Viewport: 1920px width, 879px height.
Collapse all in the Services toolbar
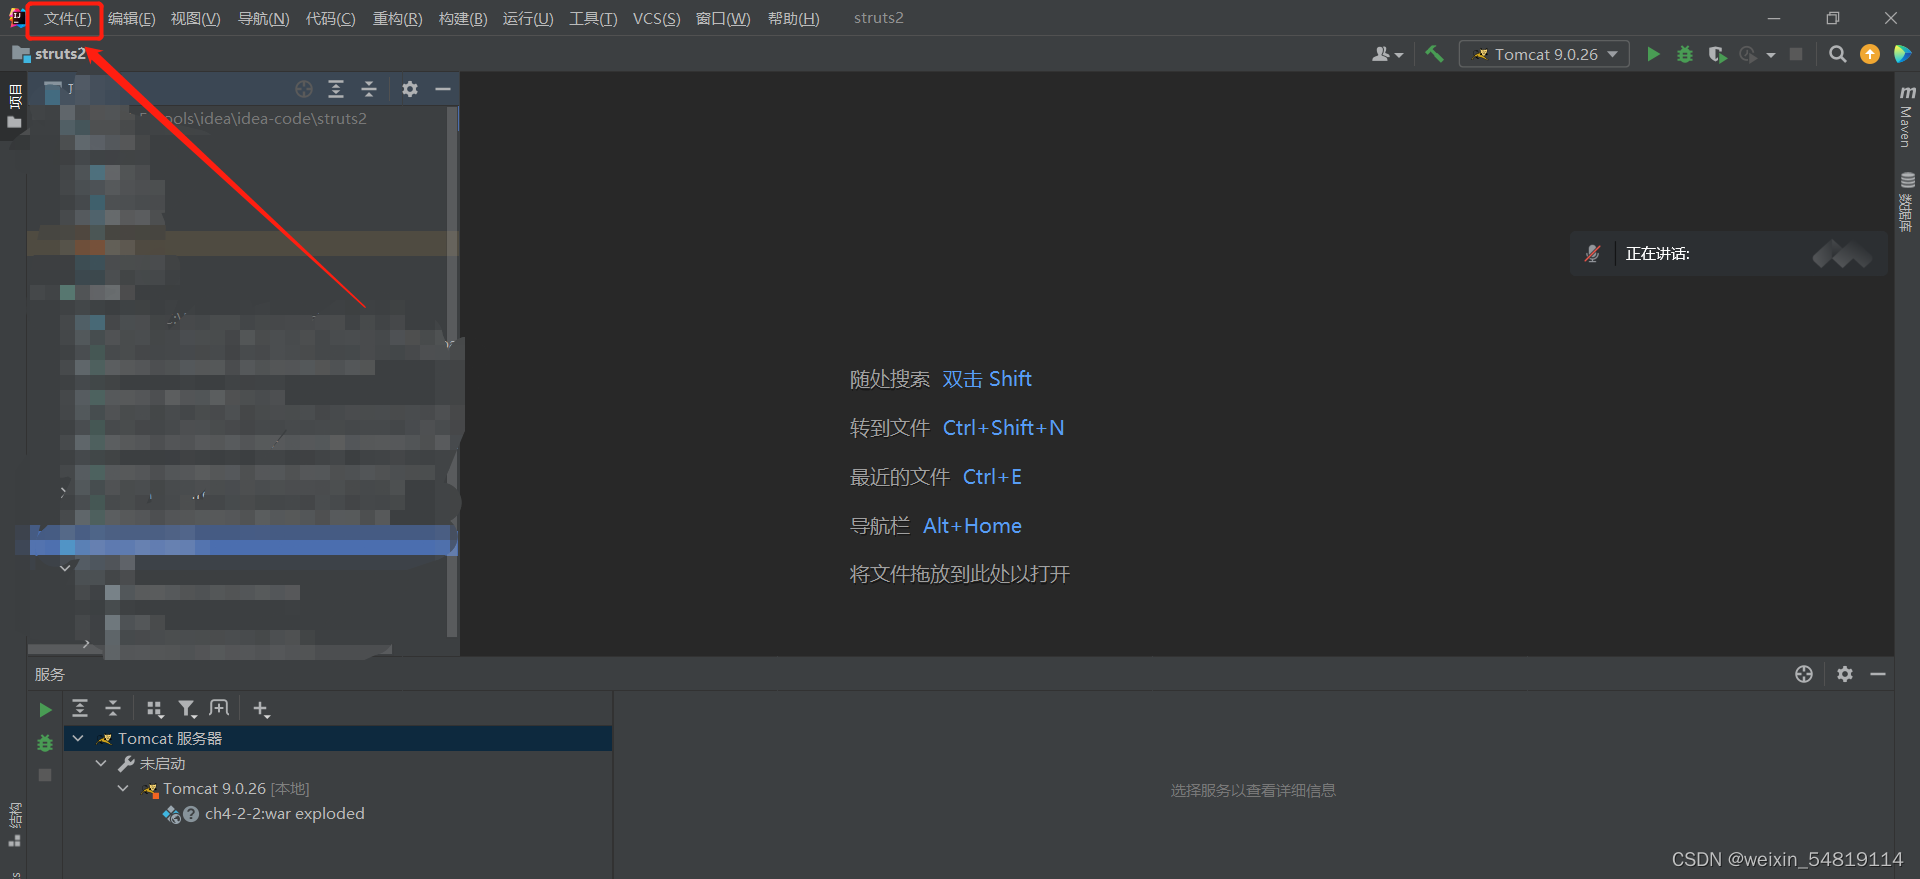(113, 708)
